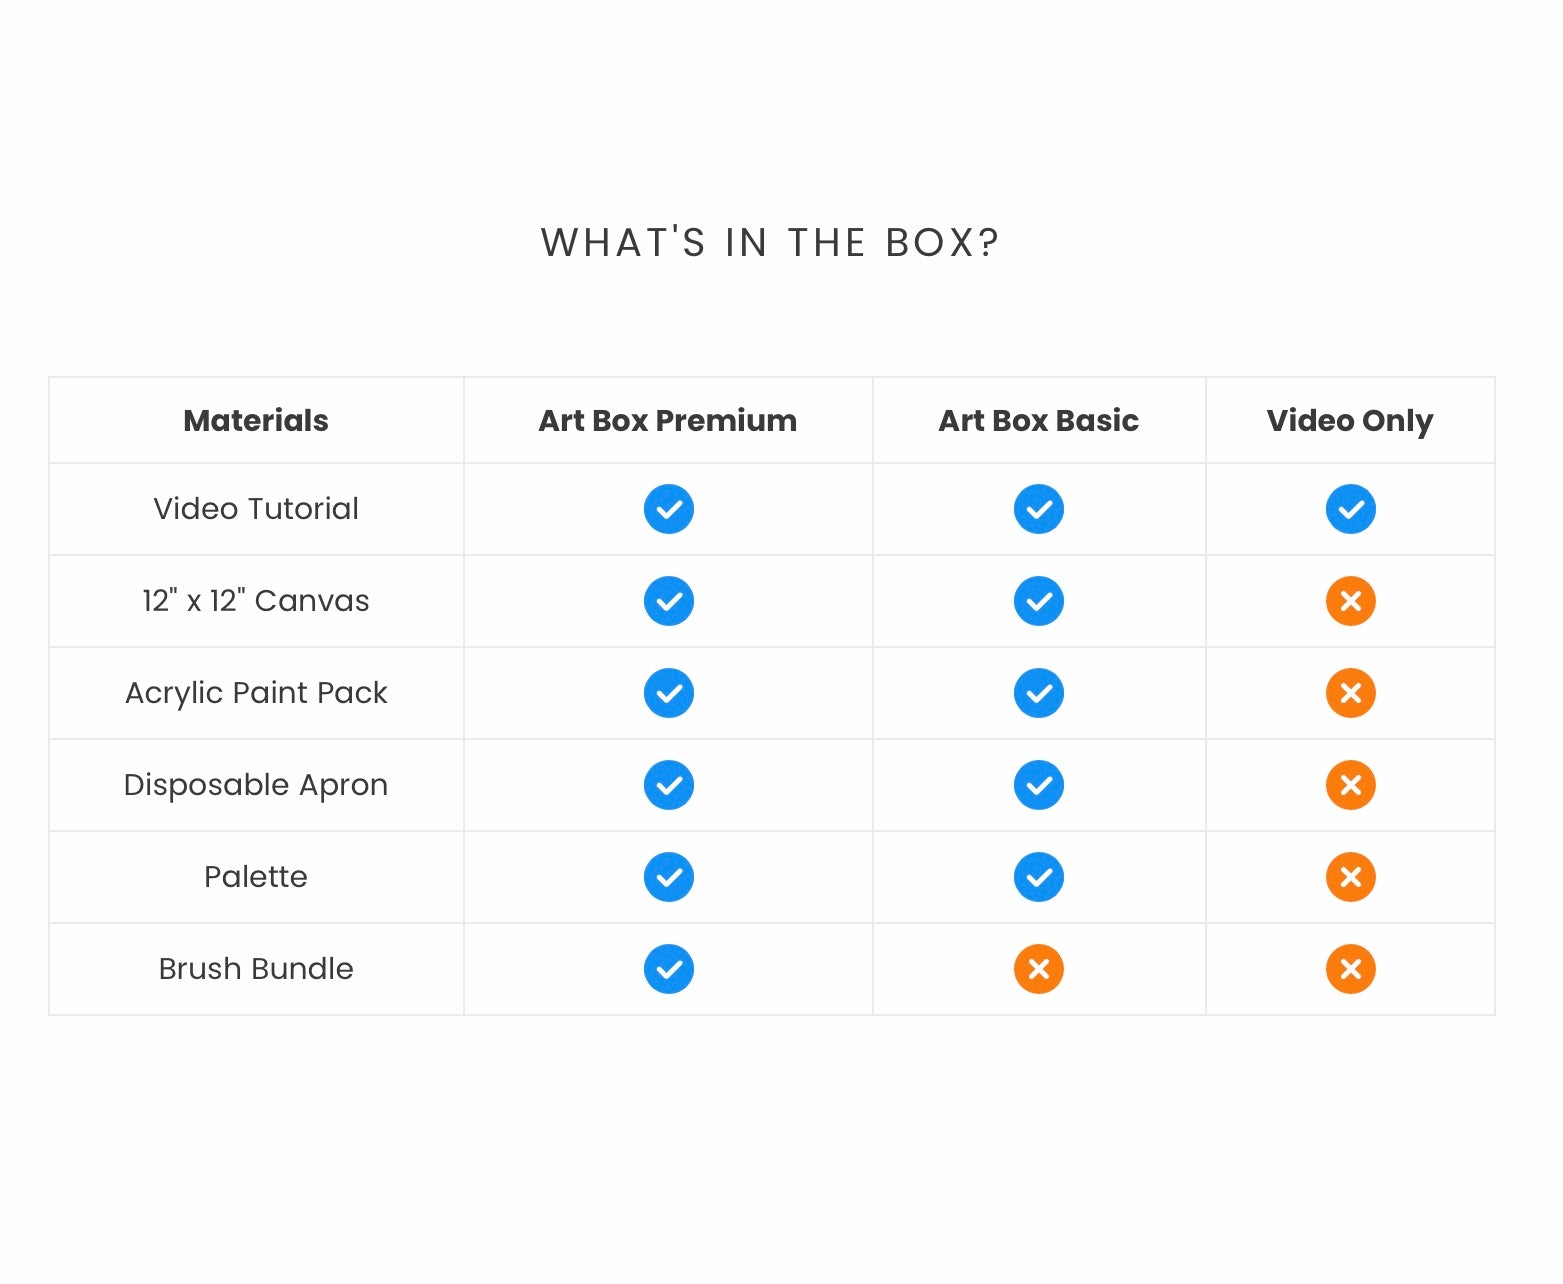Click the Materials column header
This screenshot has width=1563, height=1284.
[256, 421]
